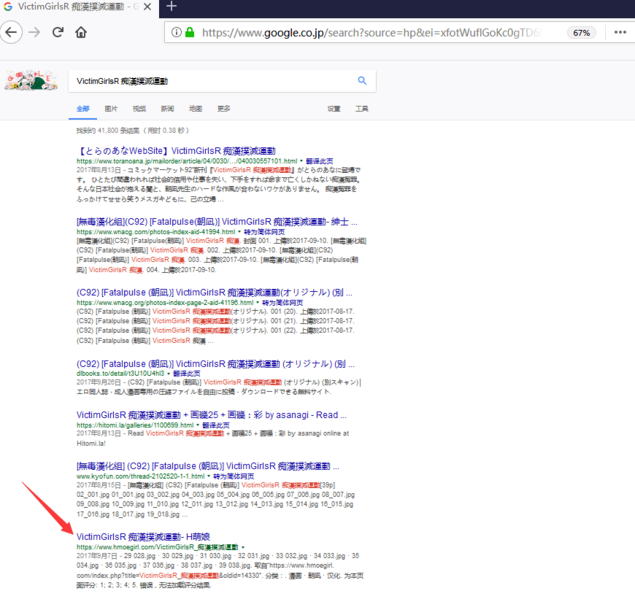Select the 视频 videos tab
The width and height of the screenshot is (635, 599).
coord(139,108)
